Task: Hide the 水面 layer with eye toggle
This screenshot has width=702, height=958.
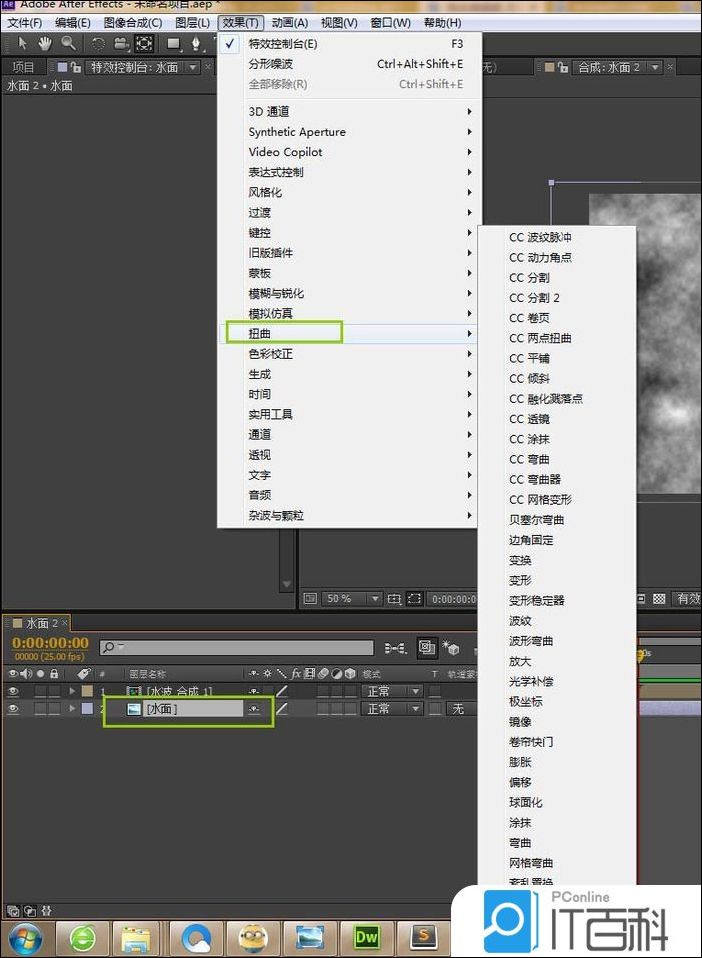Action: 14,708
